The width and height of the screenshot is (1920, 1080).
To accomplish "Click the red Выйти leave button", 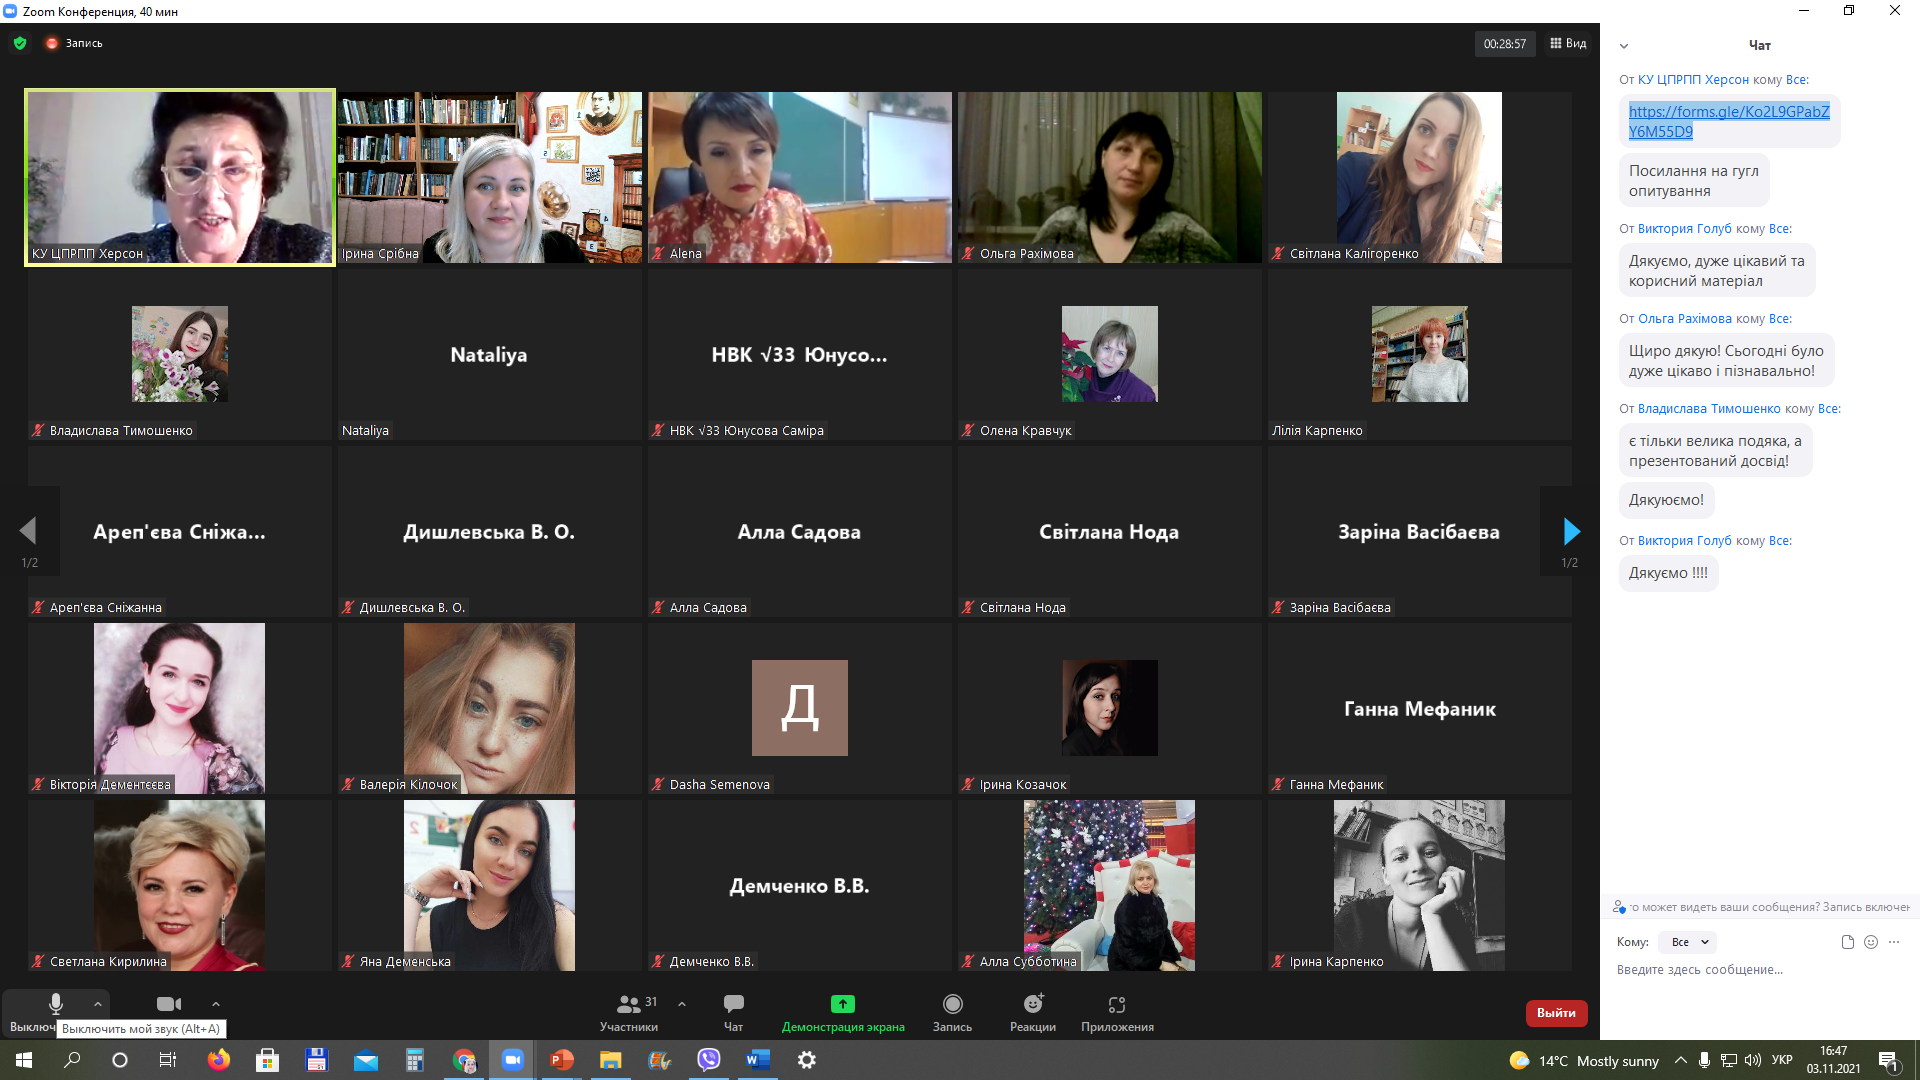I will coord(1556,1013).
